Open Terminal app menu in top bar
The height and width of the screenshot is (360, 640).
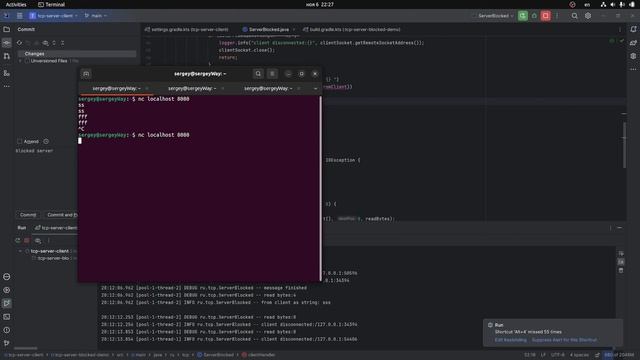click(x=51, y=4)
